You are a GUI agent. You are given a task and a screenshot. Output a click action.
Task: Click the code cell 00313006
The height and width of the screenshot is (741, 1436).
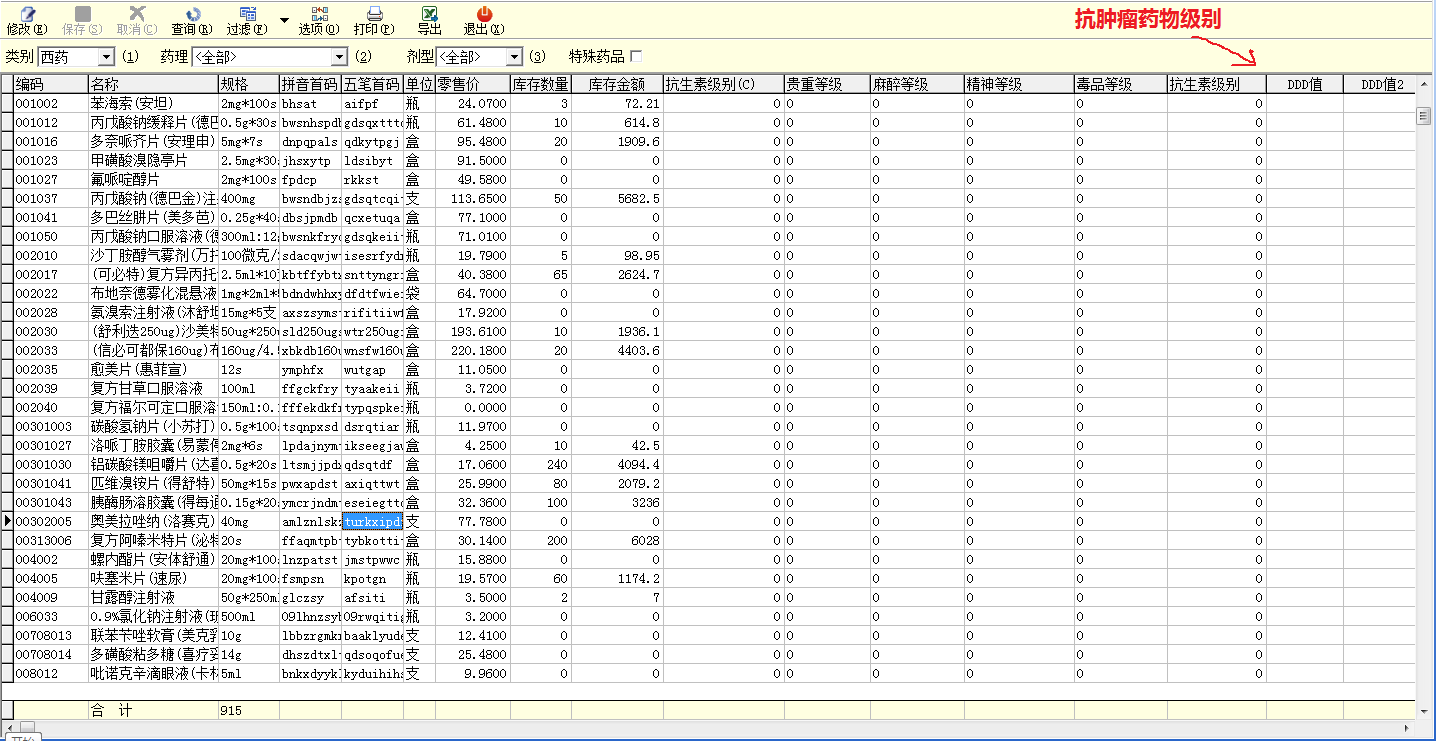click(x=51, y=541)
